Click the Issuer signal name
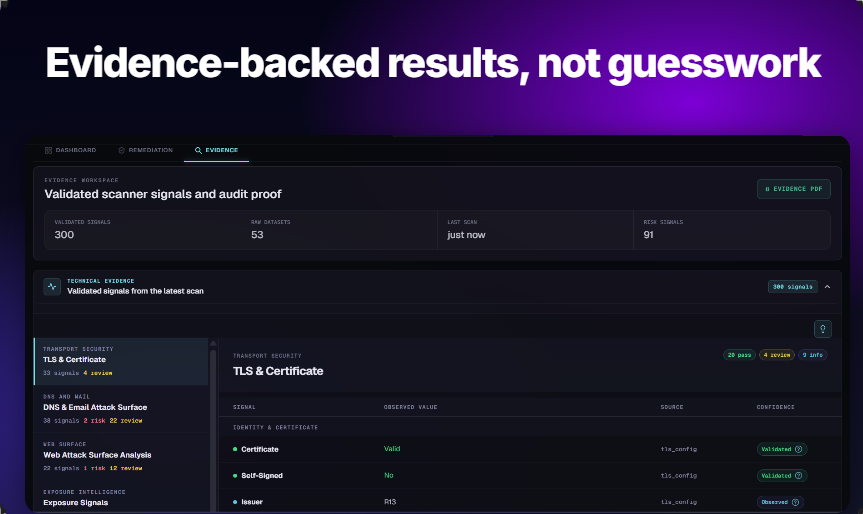Viewport: 863px width, 514px height. 252,502
